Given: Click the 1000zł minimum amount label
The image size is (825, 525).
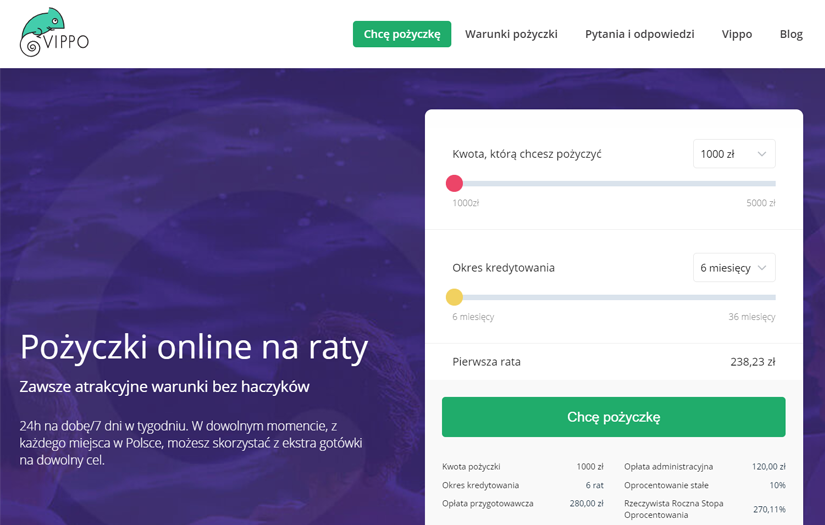Looking at the screenshot, I should coord(466,203).
